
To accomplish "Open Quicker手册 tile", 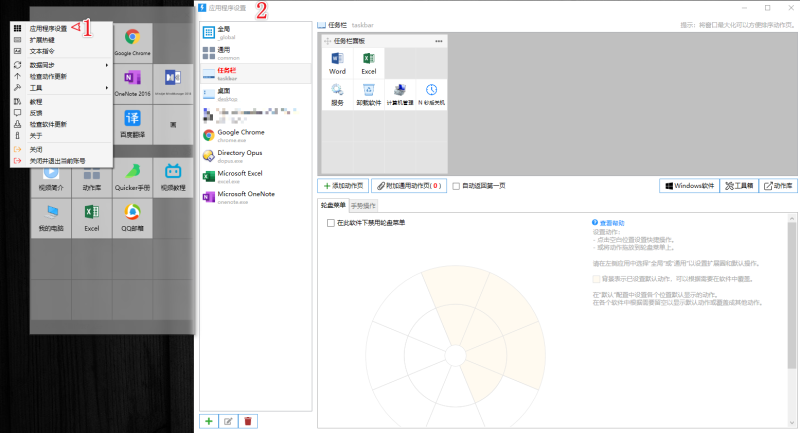I will point(133,177).
